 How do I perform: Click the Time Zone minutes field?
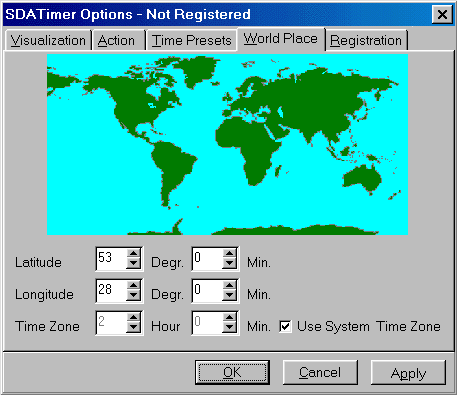(208, 323)
